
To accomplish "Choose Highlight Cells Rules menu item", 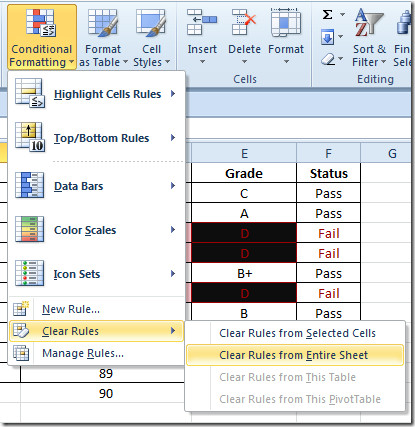I will coord(97,94).
